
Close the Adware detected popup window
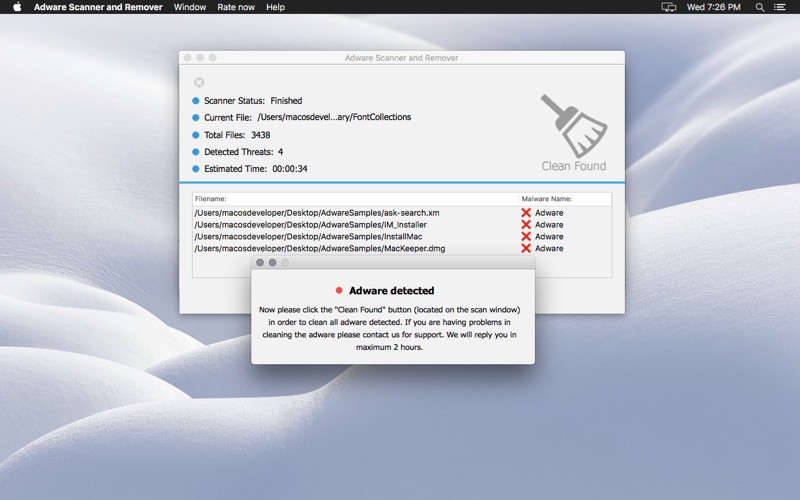260,262
